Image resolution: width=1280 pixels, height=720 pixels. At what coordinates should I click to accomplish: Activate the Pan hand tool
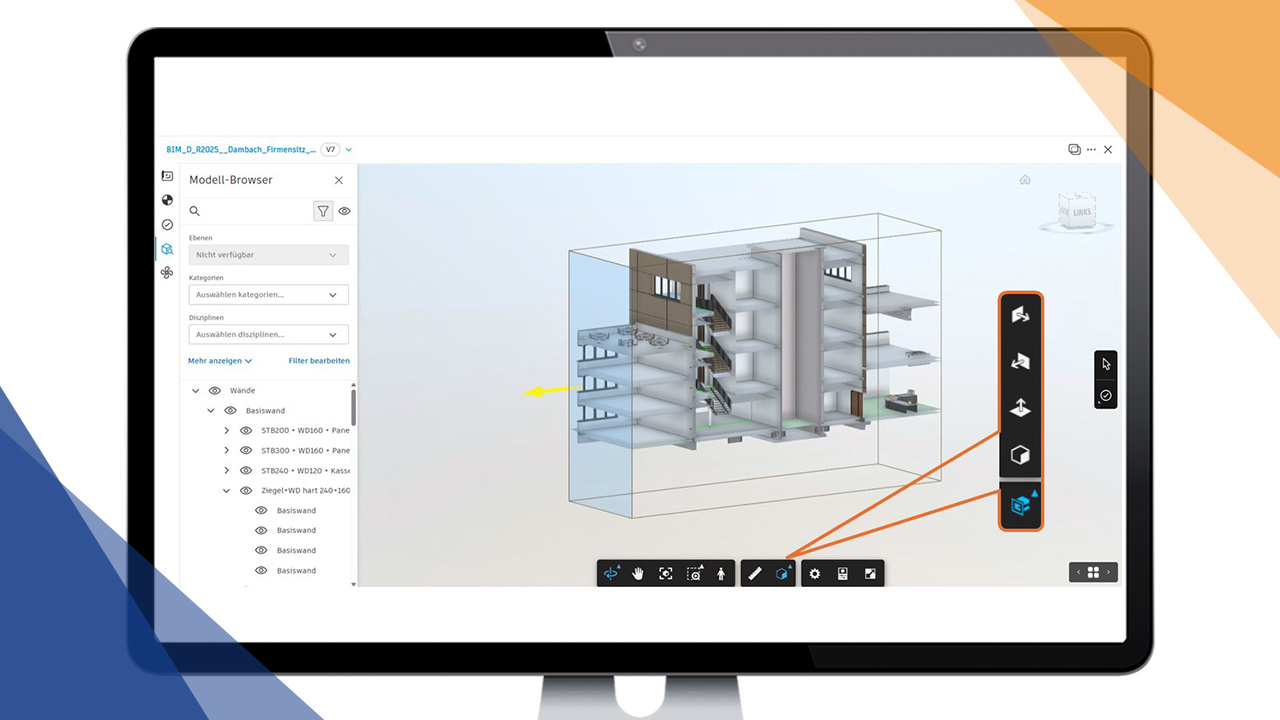click(x=638, y=573)
